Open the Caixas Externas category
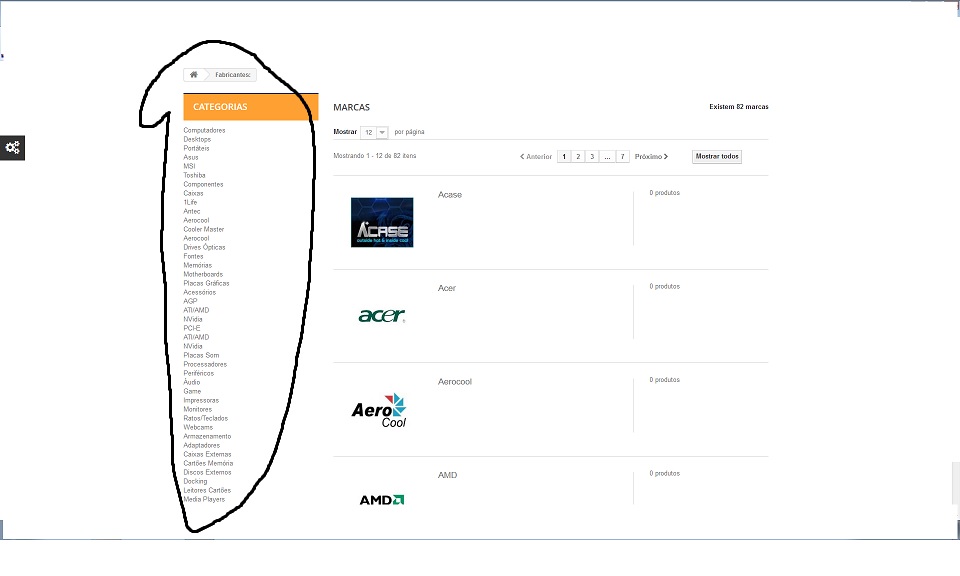 (208, 454)
